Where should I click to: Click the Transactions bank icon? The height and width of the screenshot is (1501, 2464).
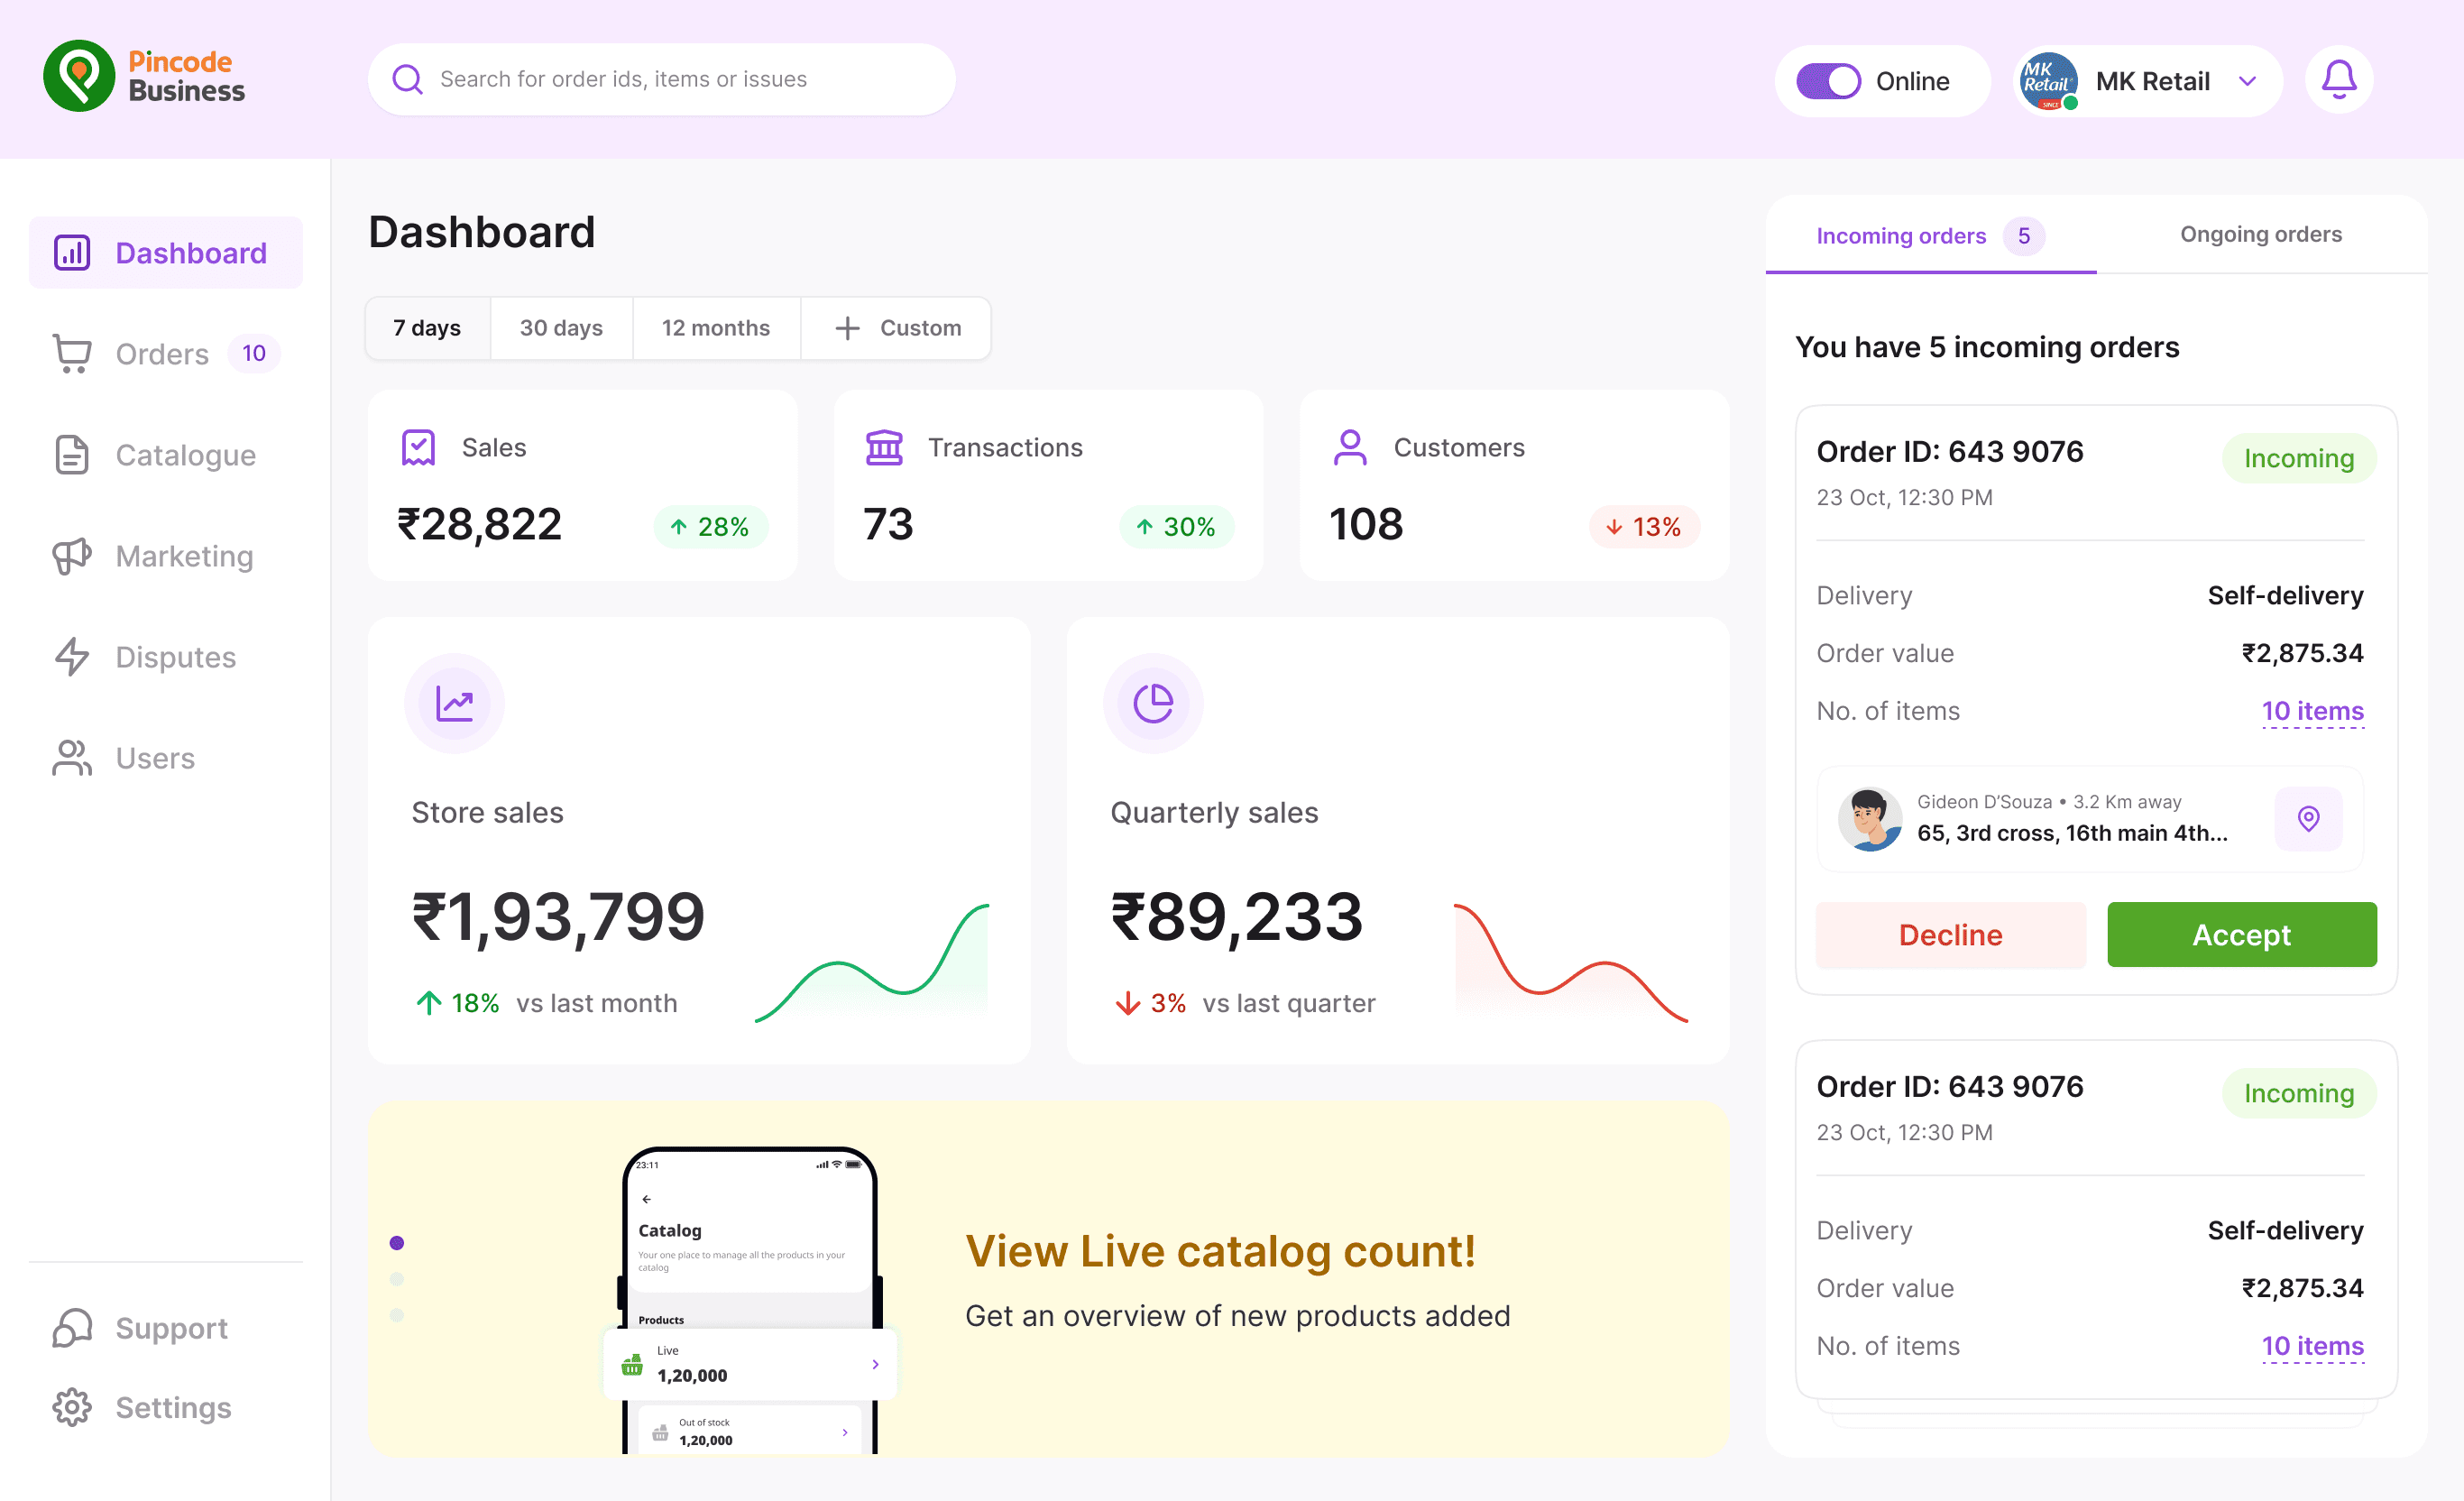tap(884, 447)
